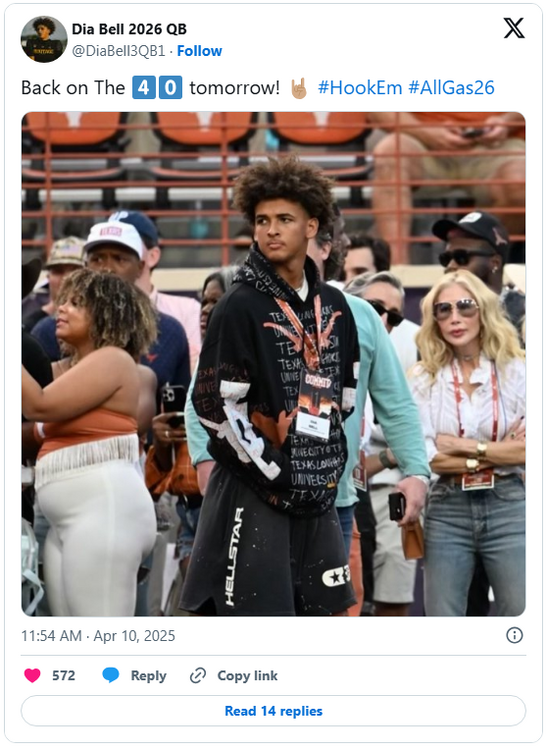Screen dimensions: 547x750
Task: Click the horns hand emoji in the tweet
Action: [x=299, y=88]
